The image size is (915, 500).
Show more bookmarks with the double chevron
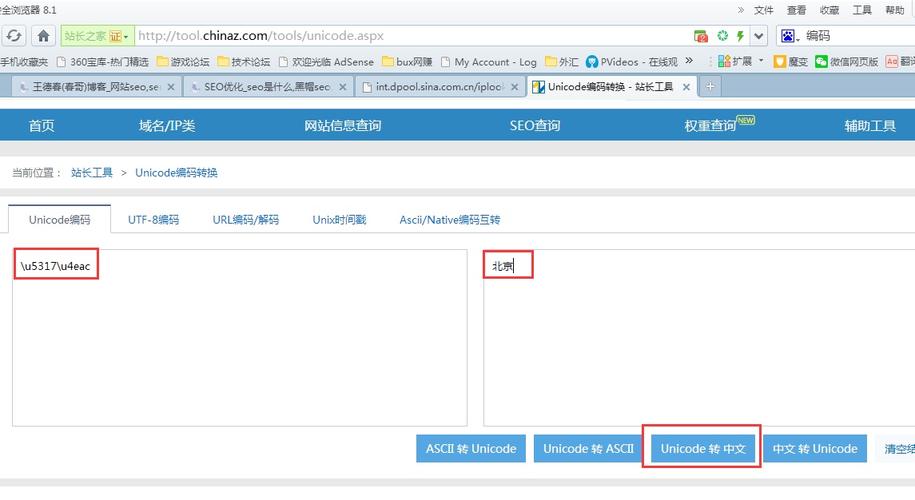(689, 61)
